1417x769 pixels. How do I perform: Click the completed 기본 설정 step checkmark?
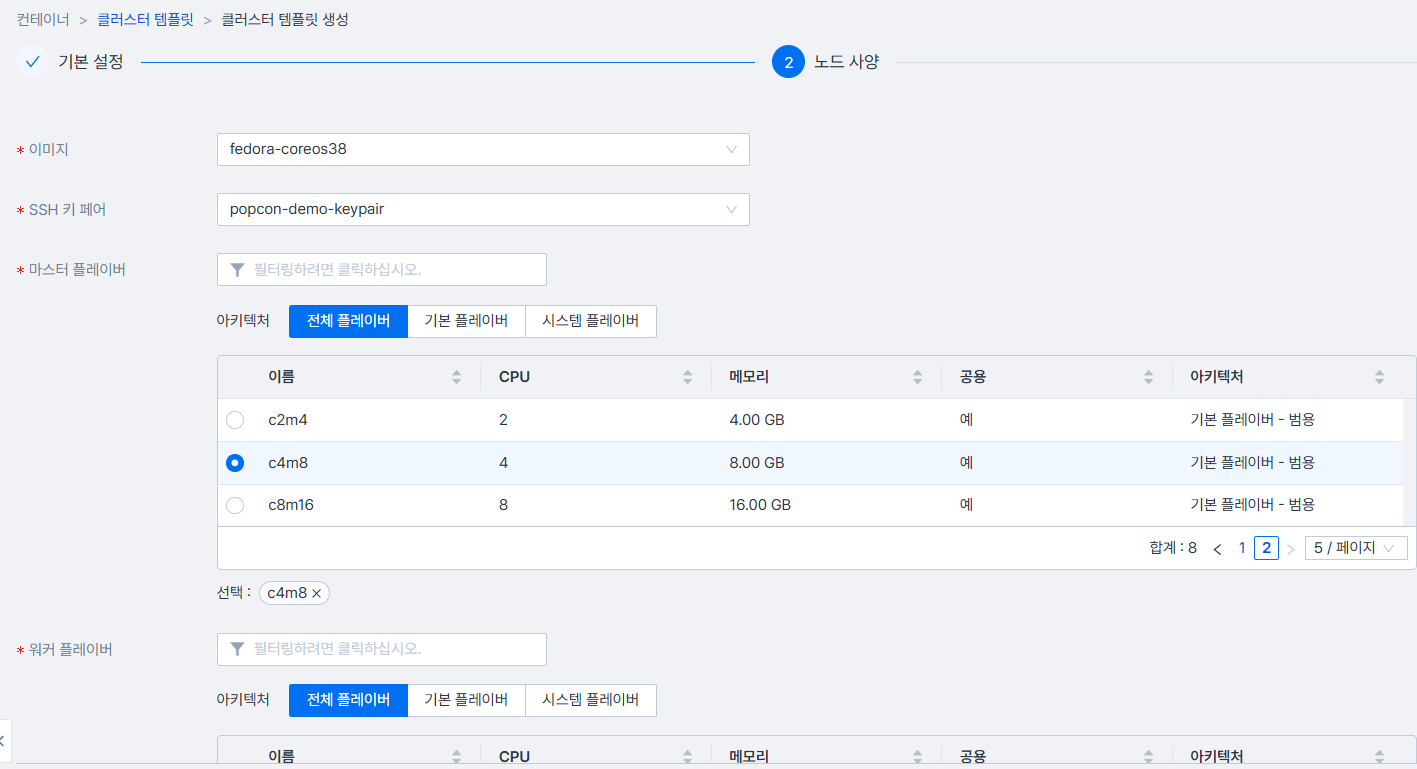33,62
